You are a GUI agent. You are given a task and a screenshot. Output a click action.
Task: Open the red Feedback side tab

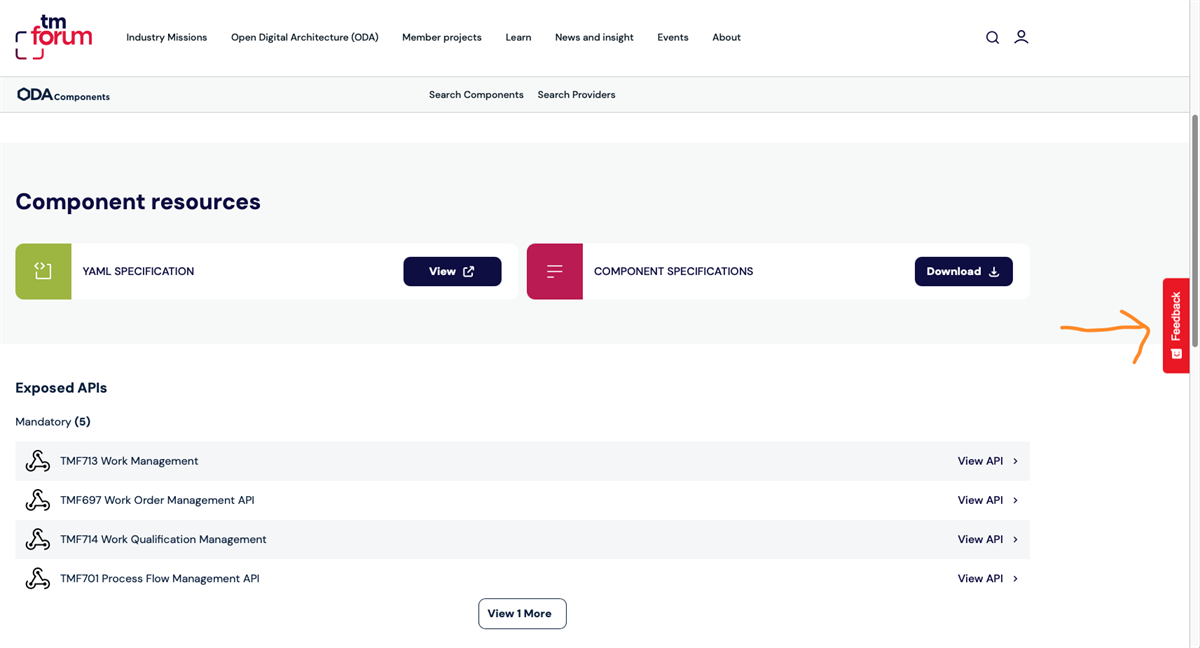[x=1176, y=325]
